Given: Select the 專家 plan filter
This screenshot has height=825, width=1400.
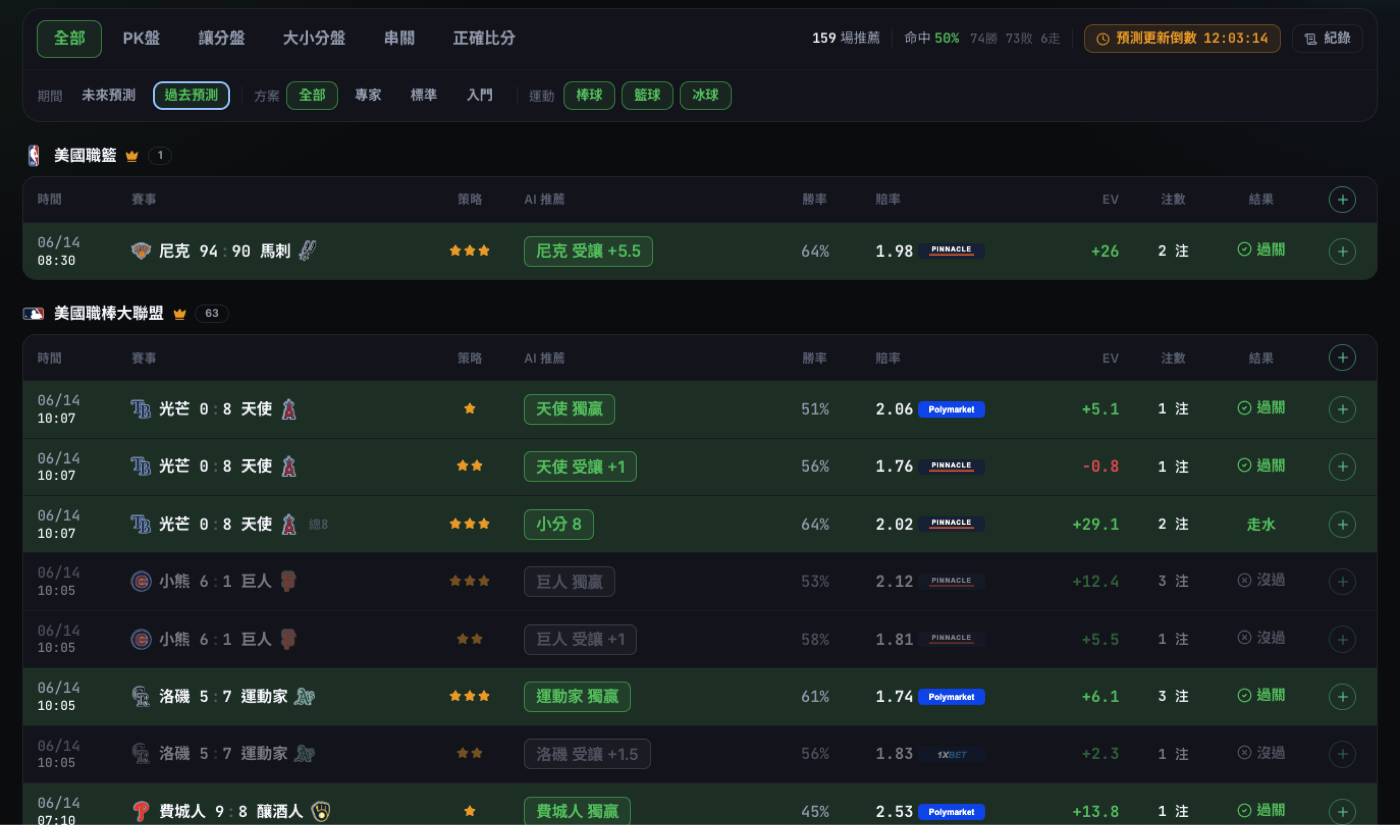Looking at the screenshot, I should click(x=368, y=96).
